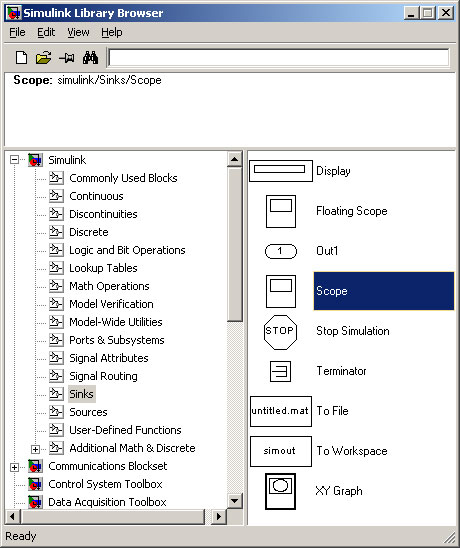460x548 pixels.
Task: Click the tree vertical scrollbar down arrow
Action: tap(235, 501)
